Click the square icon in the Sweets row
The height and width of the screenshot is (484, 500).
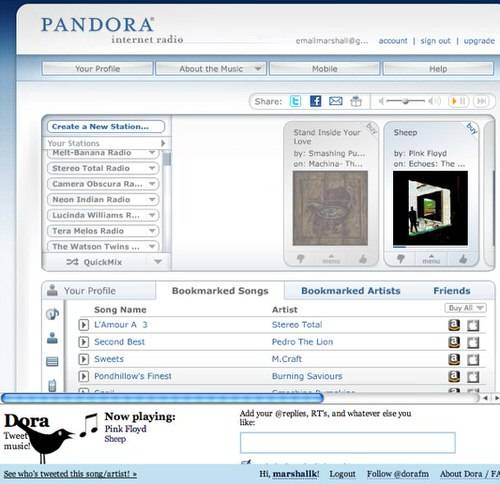click(x=473, y=360)
